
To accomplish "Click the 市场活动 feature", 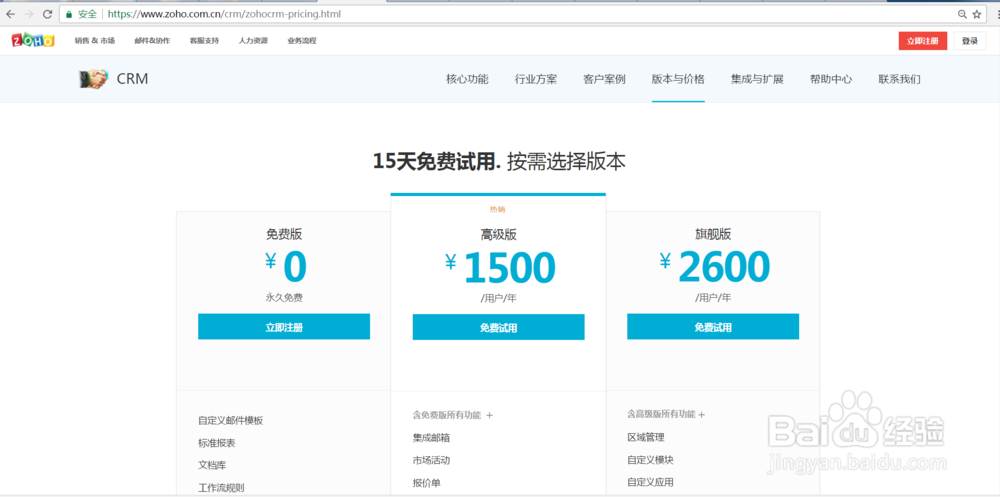I will [431, 460].
